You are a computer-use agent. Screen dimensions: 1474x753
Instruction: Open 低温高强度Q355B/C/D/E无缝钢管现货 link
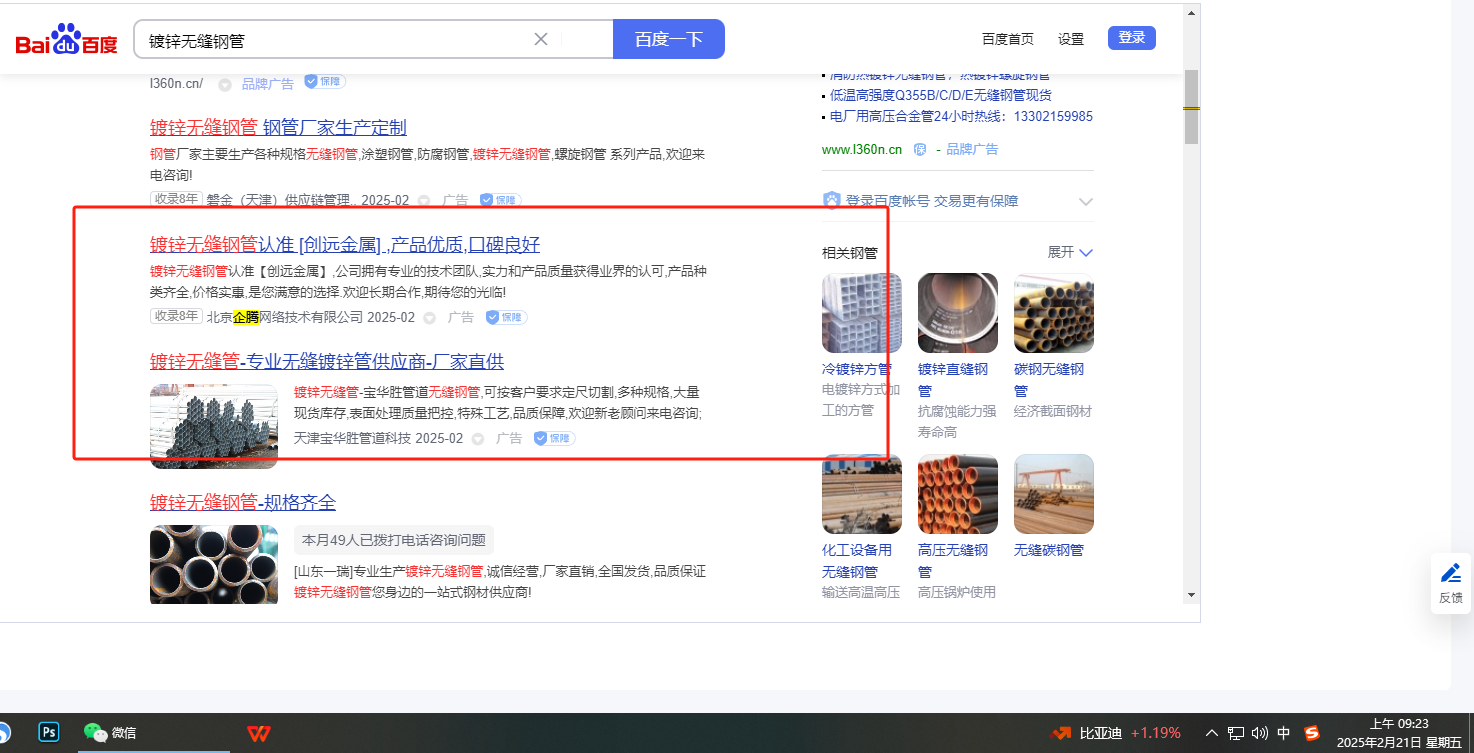coord(941,95)
